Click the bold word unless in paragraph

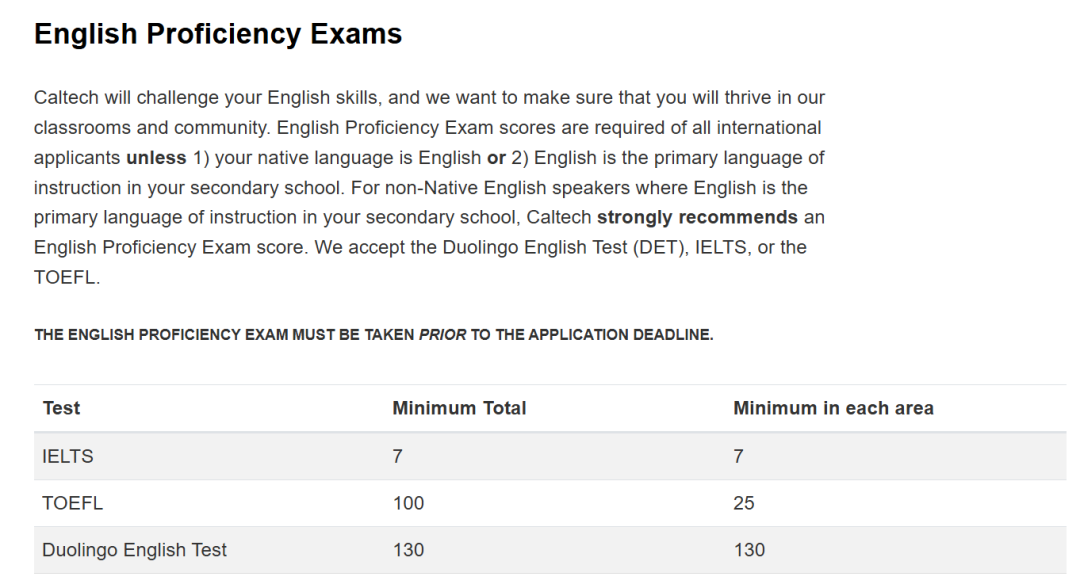click(156, 158)
